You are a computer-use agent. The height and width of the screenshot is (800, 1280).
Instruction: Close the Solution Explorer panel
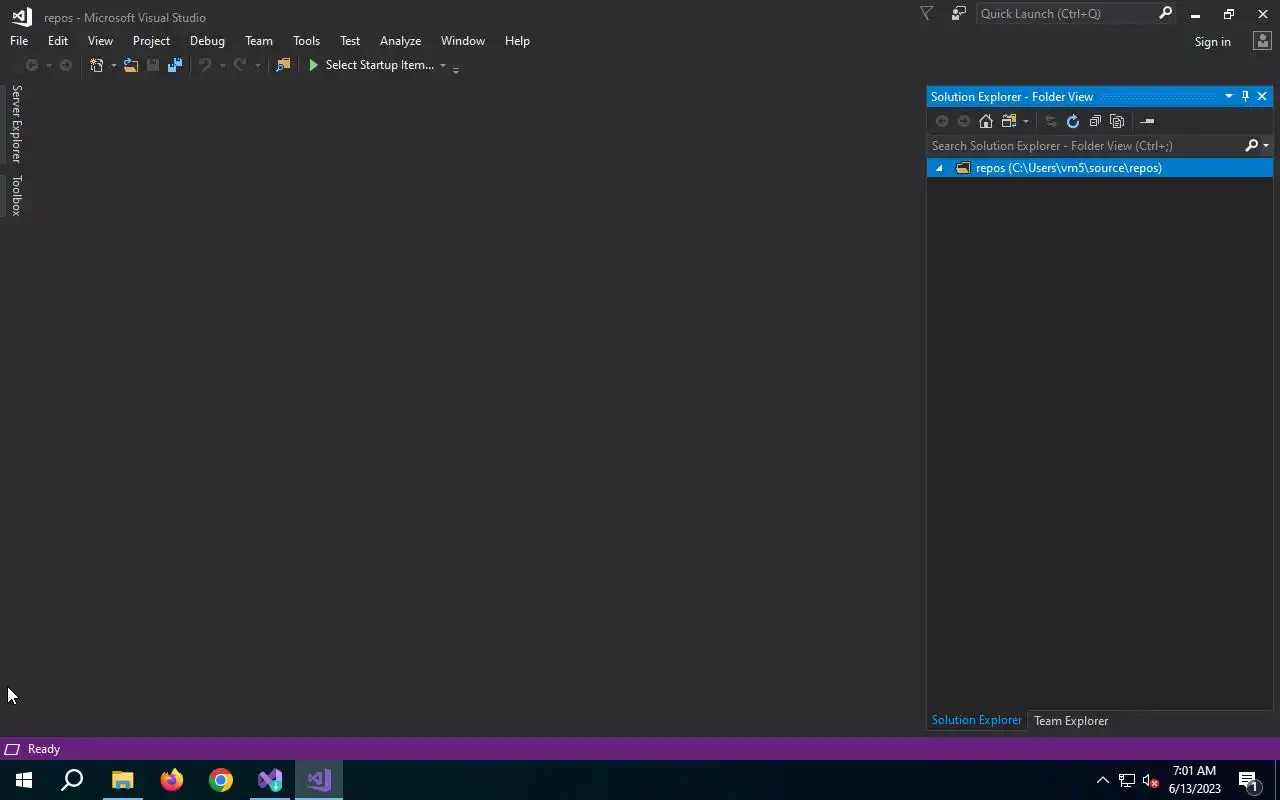[x=1262, y=96]
